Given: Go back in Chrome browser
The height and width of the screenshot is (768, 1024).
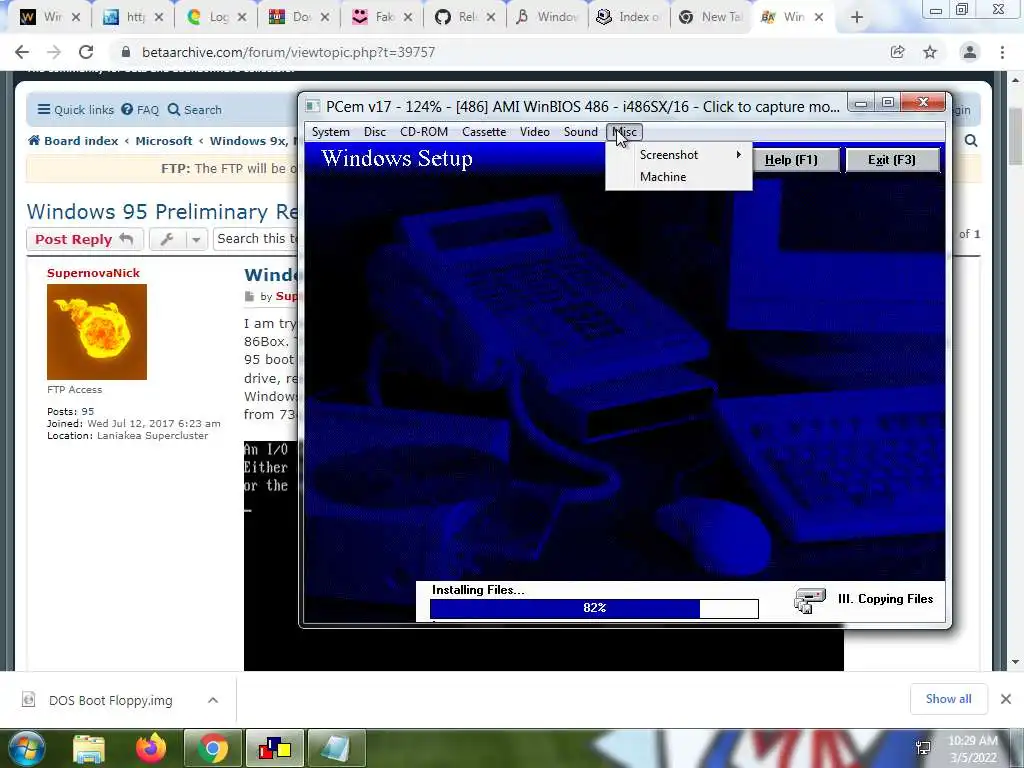Looking at the screenshot, I should tap(22, 52).
